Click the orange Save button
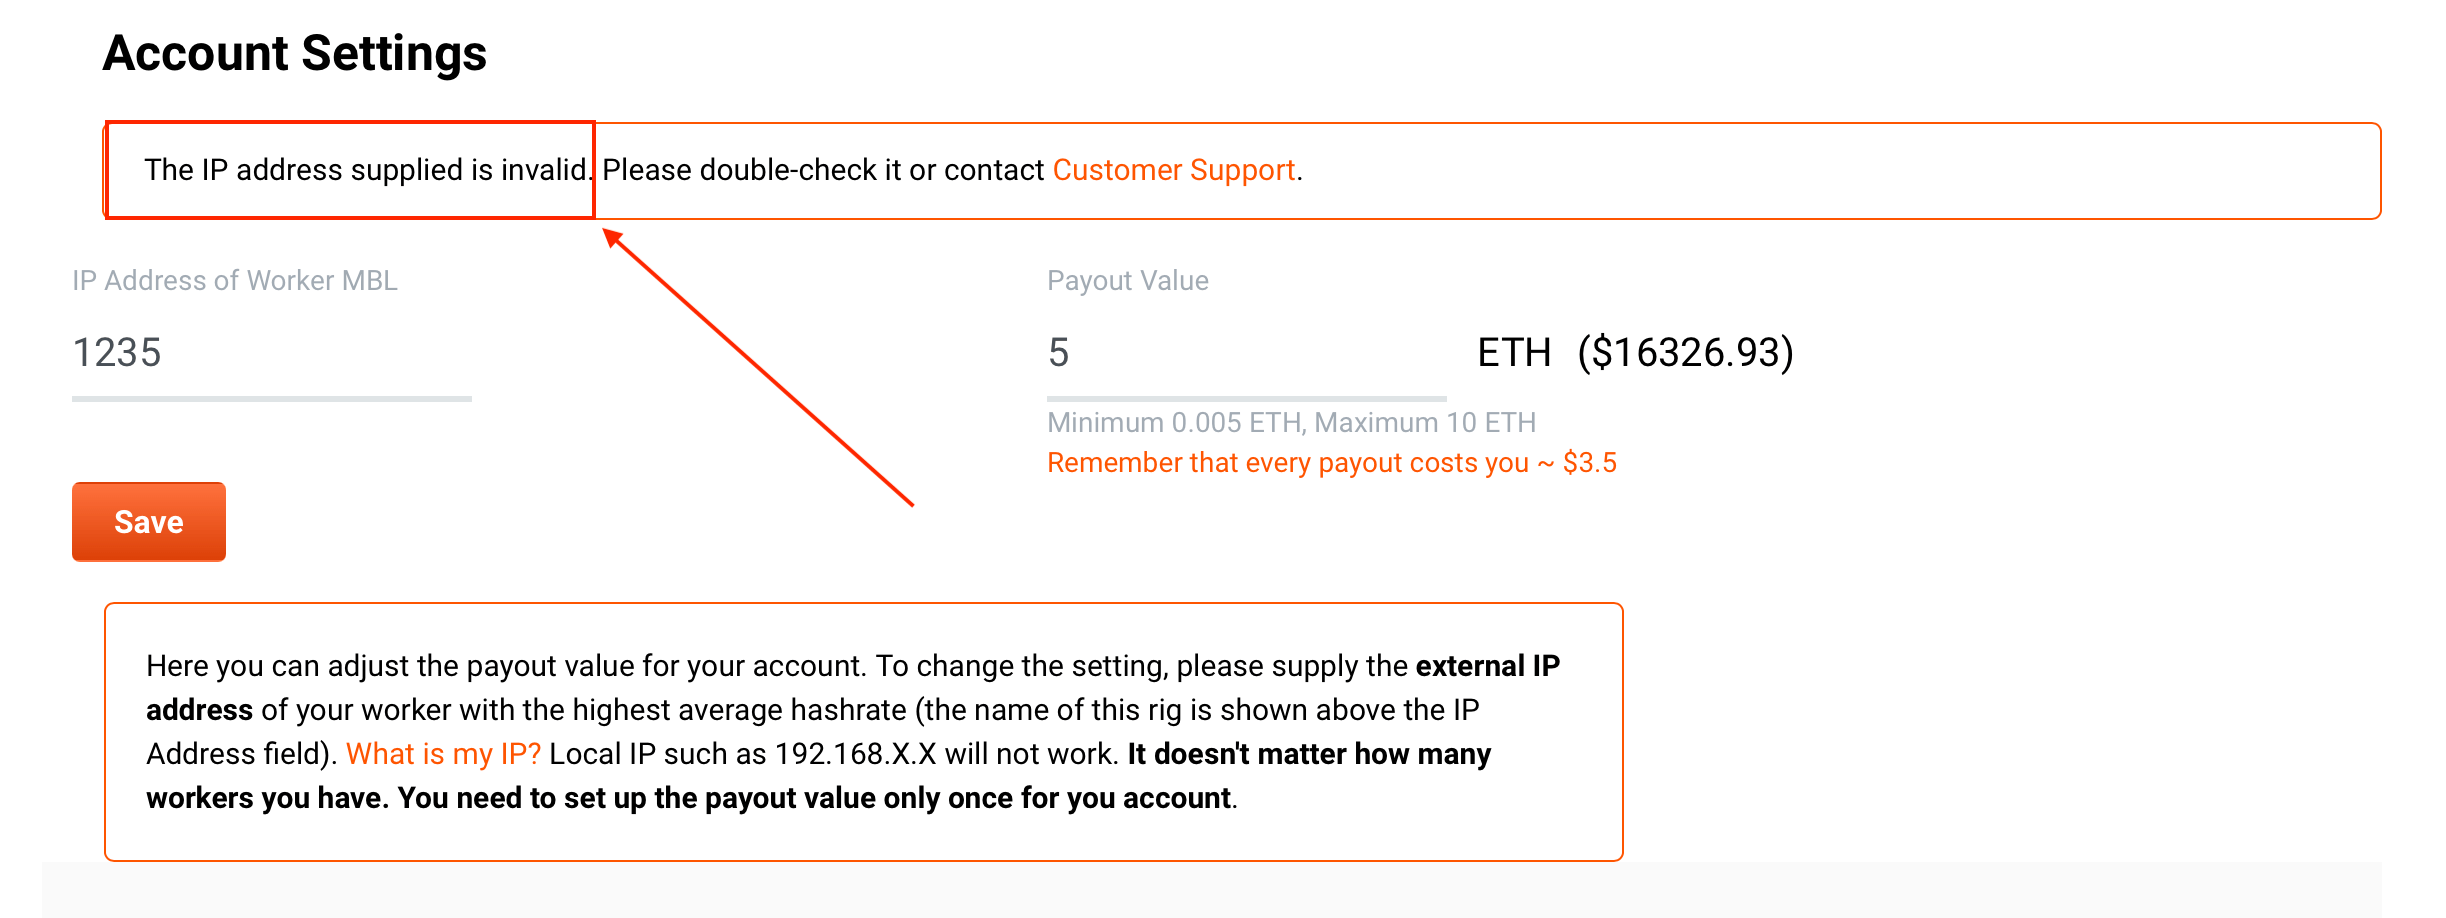 coord(148,521)
